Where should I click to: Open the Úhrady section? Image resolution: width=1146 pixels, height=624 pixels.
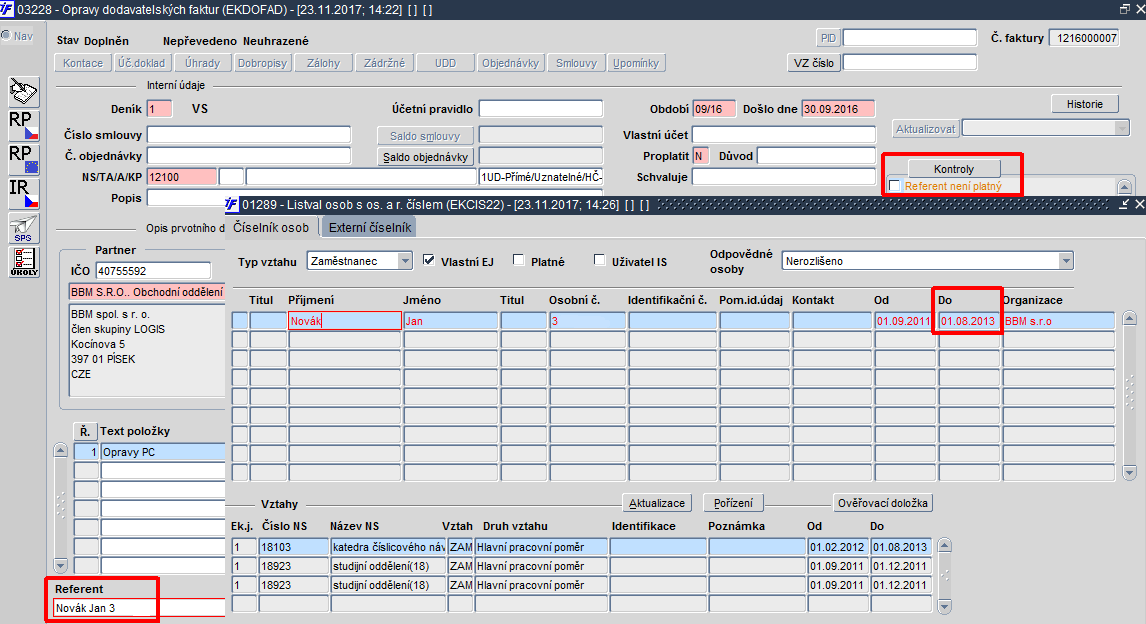pos(202,63)
